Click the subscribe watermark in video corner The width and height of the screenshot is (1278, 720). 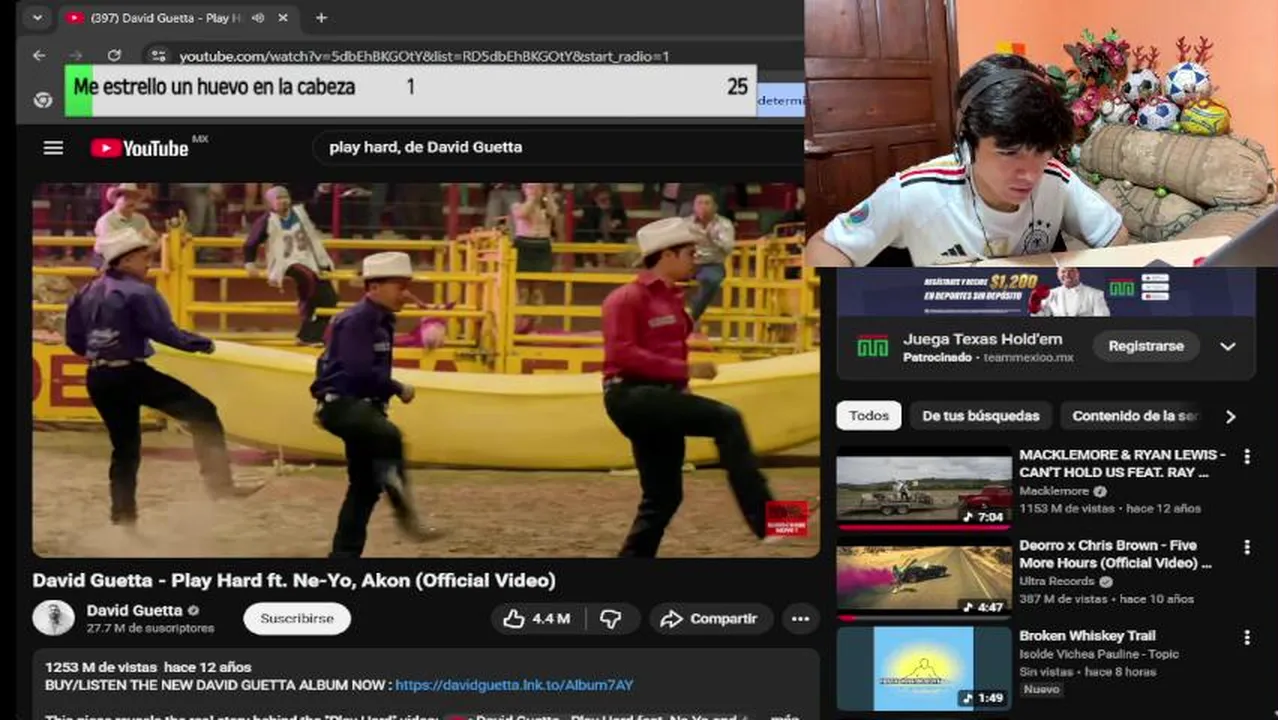point(787,518)
